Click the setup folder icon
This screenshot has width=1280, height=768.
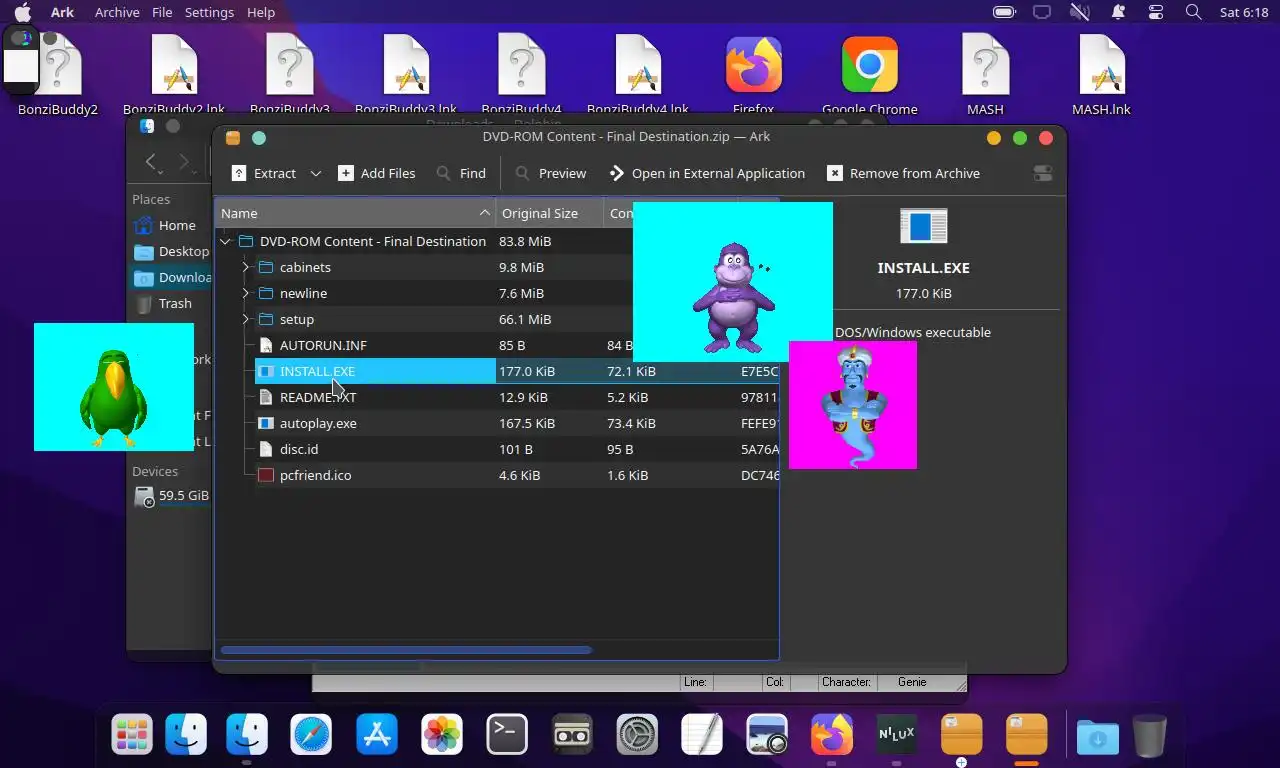coord(266,319)
